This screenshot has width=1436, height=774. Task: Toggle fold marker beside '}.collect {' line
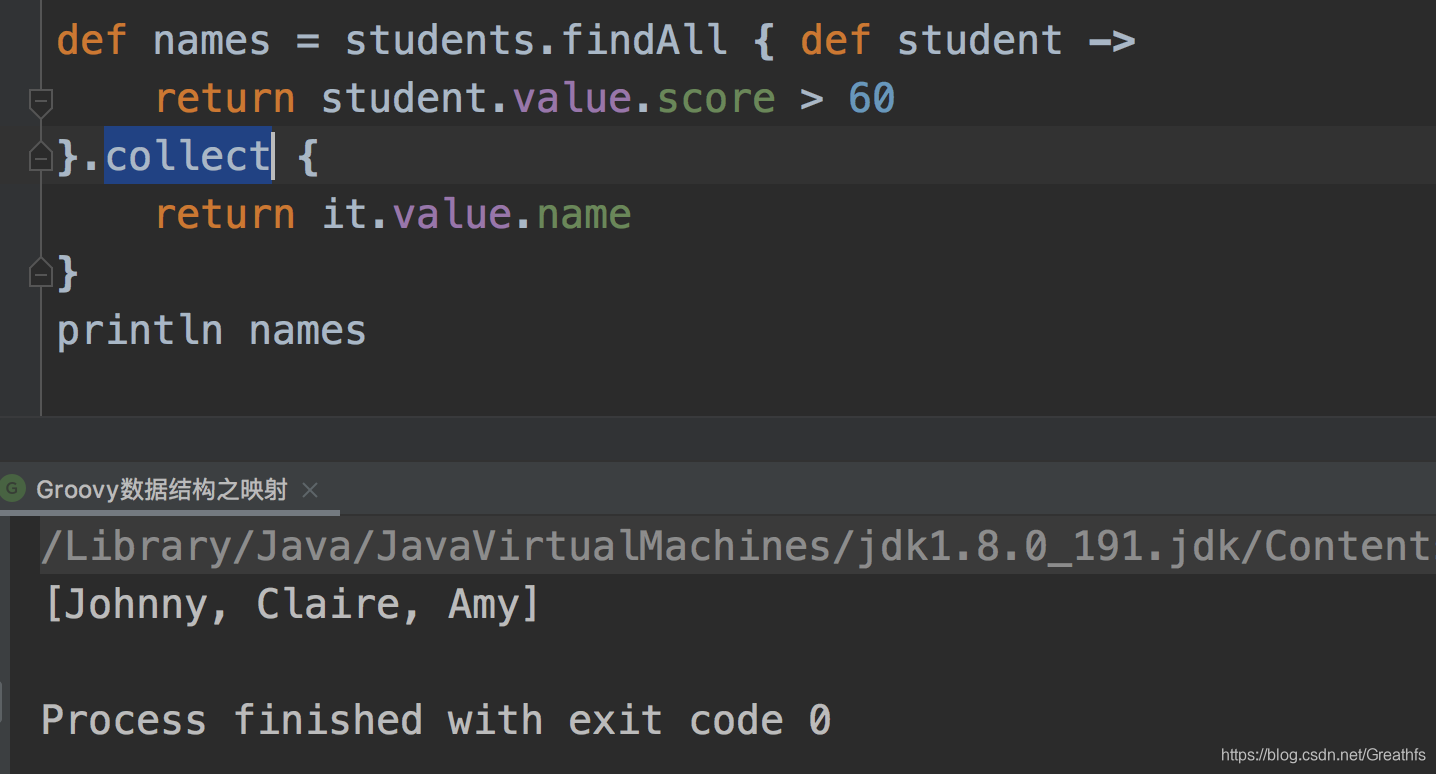coord(41,157)
